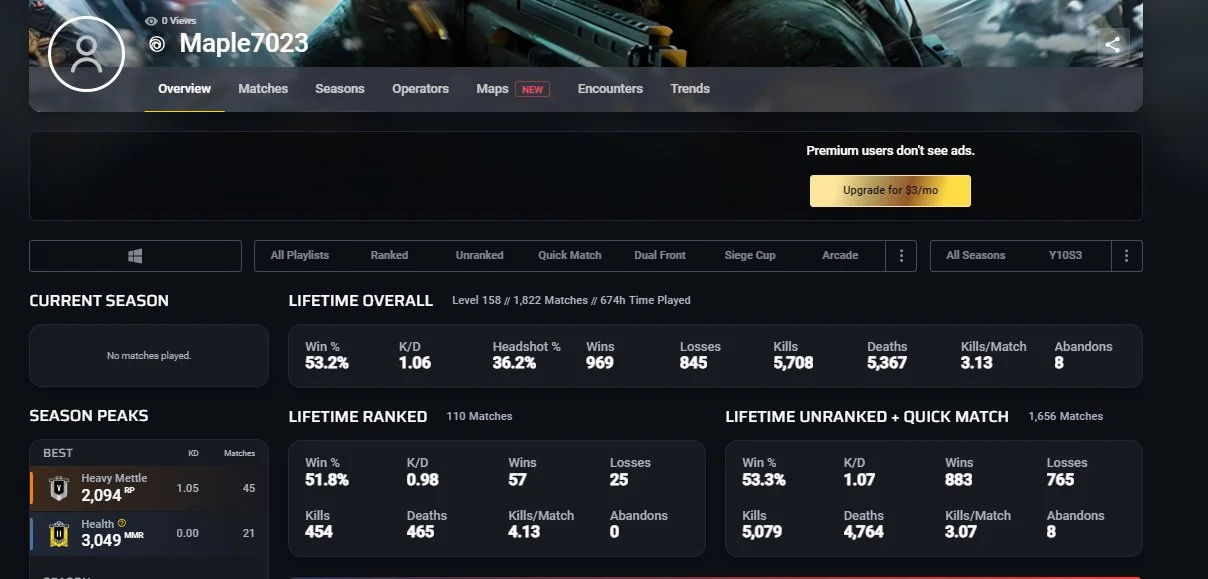Click Upgrade for $3/mo button
Screen dimensions: 1208x579
click(x=890, y=190)
